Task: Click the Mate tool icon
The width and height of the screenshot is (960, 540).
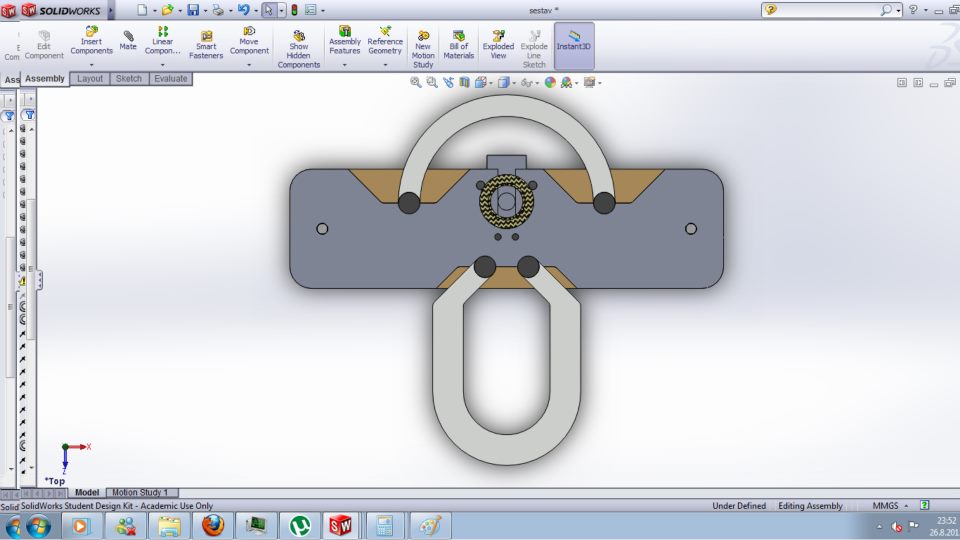Action: [128, 40]
